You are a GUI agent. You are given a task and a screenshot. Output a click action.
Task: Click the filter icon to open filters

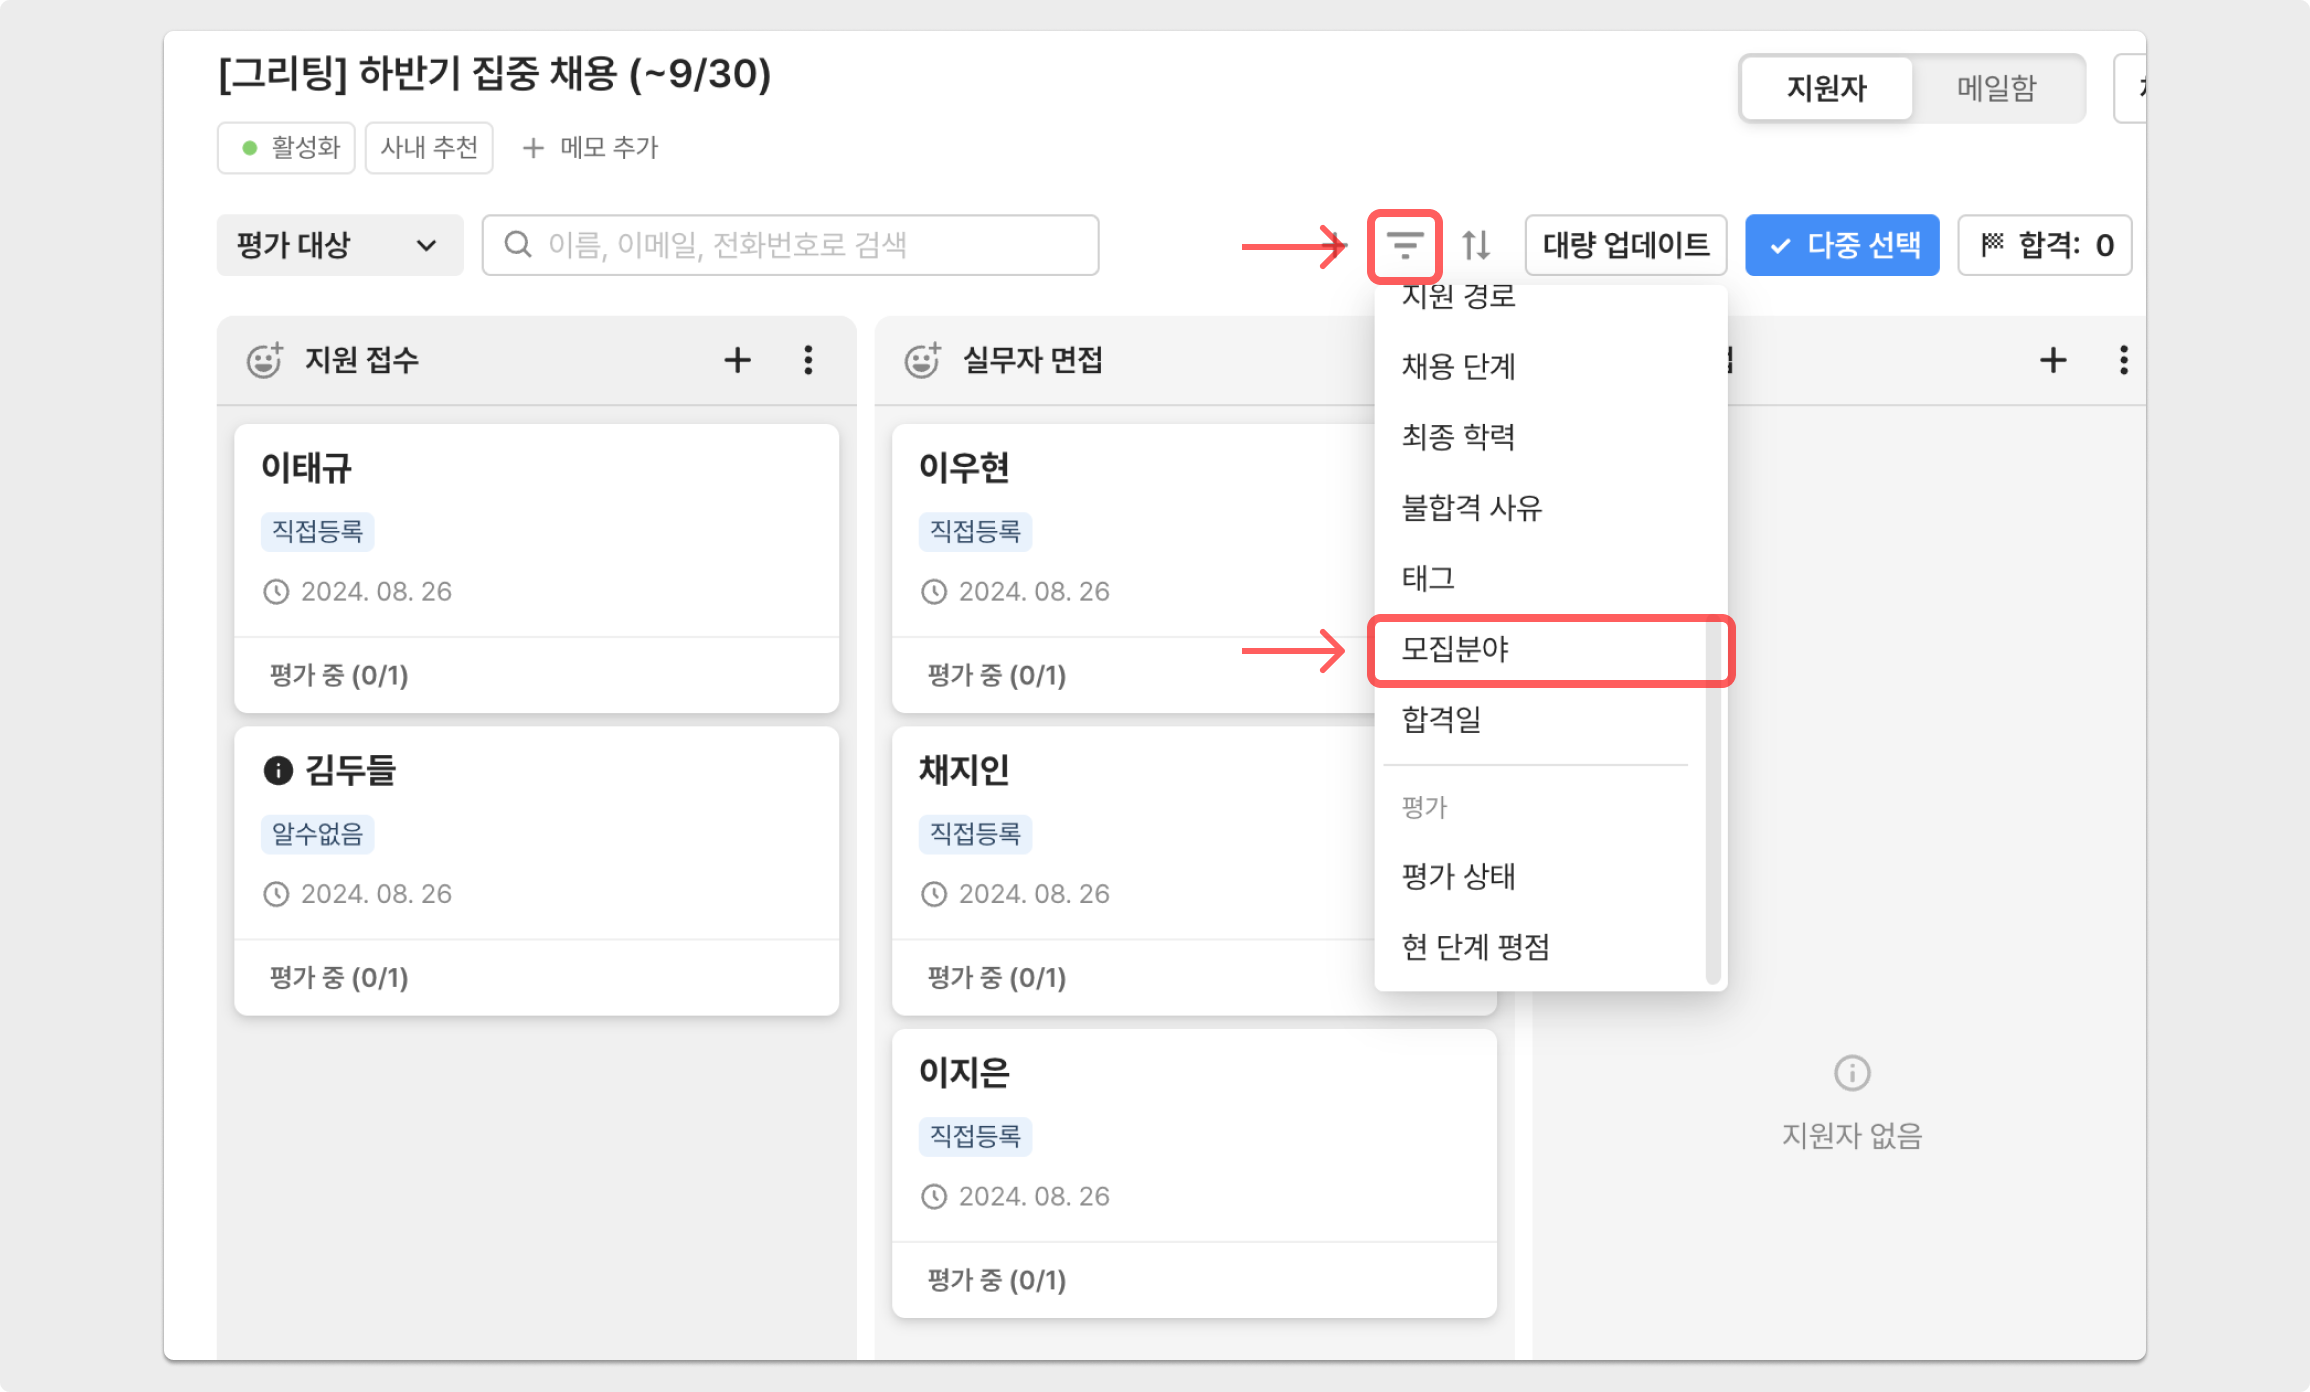click(x=1404, y=244)
